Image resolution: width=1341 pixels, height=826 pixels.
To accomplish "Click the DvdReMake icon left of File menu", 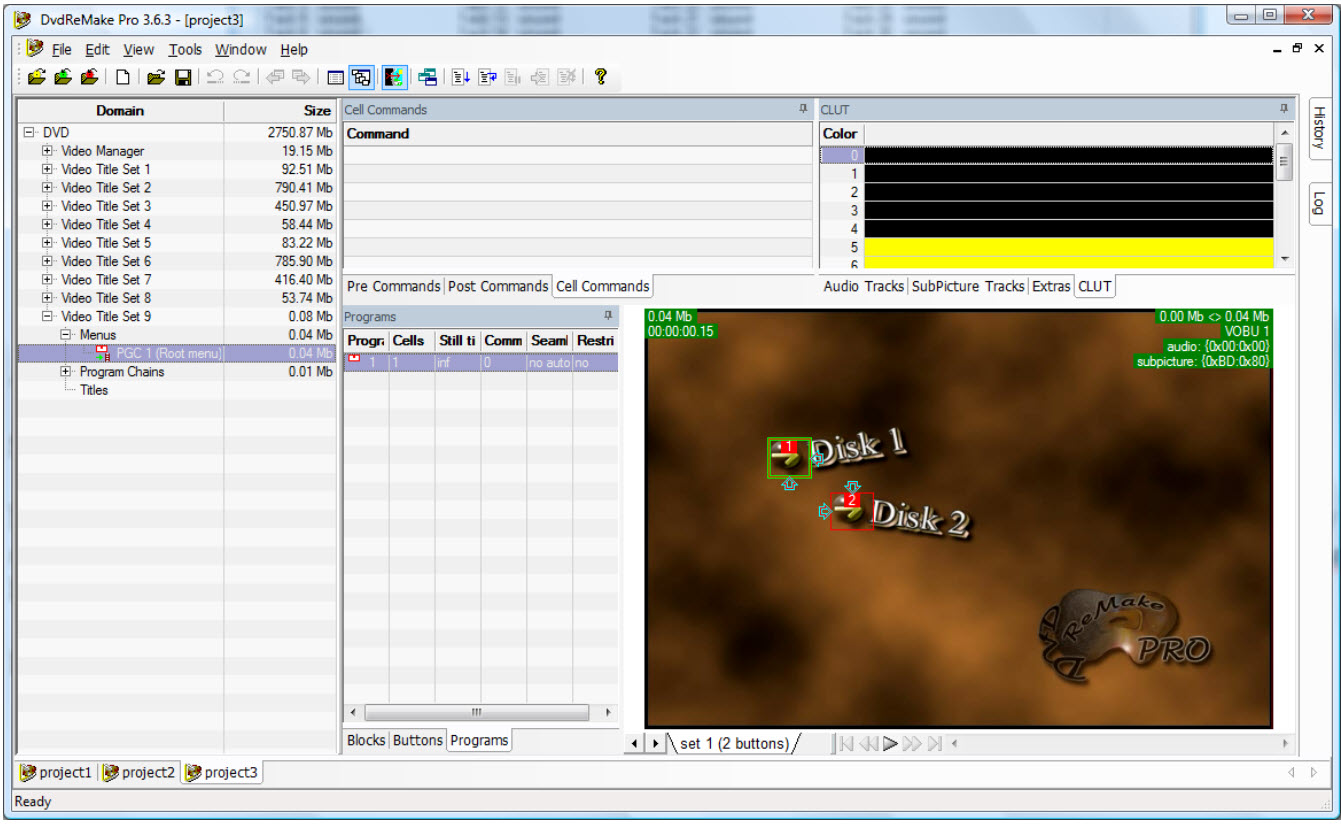I will [35, 48].
